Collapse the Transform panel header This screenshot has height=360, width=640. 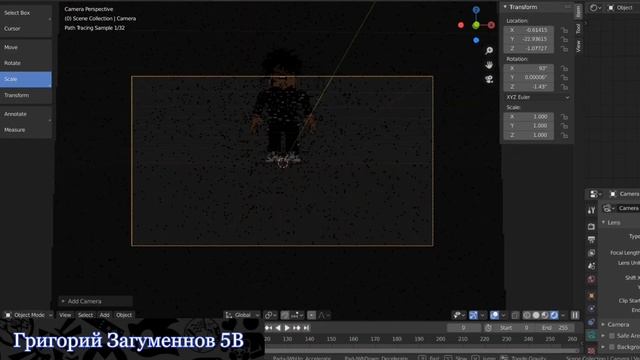click(536, 7)
